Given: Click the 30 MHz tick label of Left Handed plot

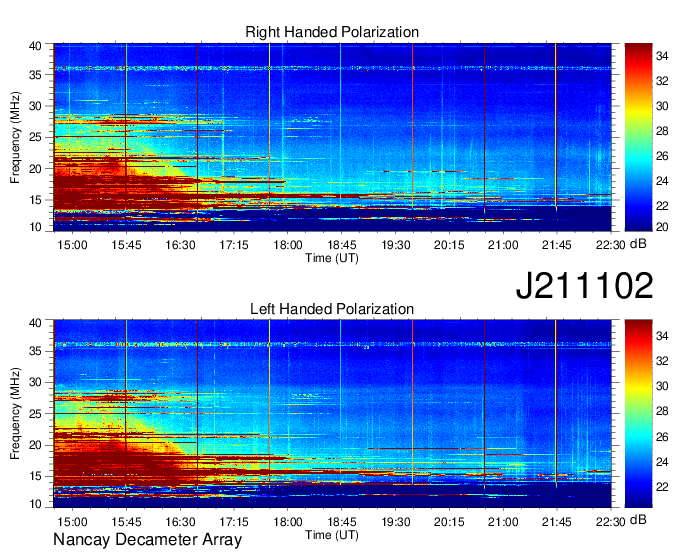Looking at the screenshot, I should (x=35, y=382).
